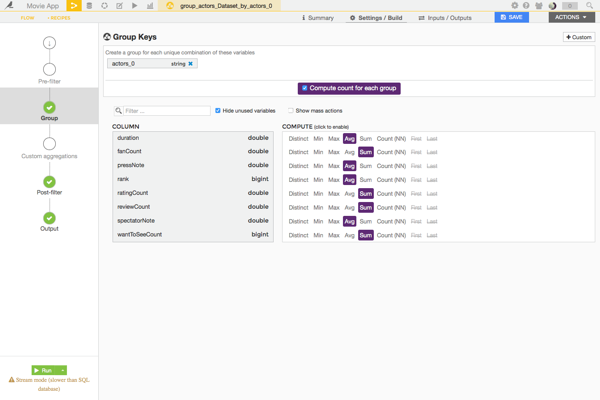Open the Flow icon in top bar
This screenshot has width=600, height=400.
pyautogui.click(x=74, y=5)
